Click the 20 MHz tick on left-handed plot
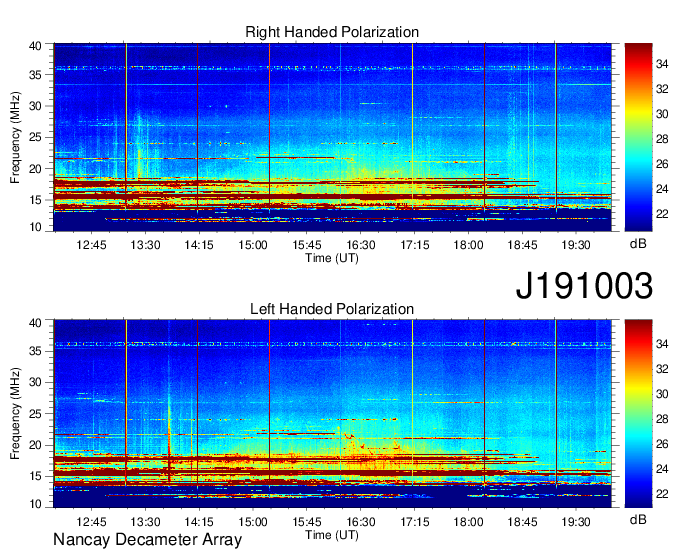Image resolution: width=680 pixels, height=552 pixels. (35, 445)
